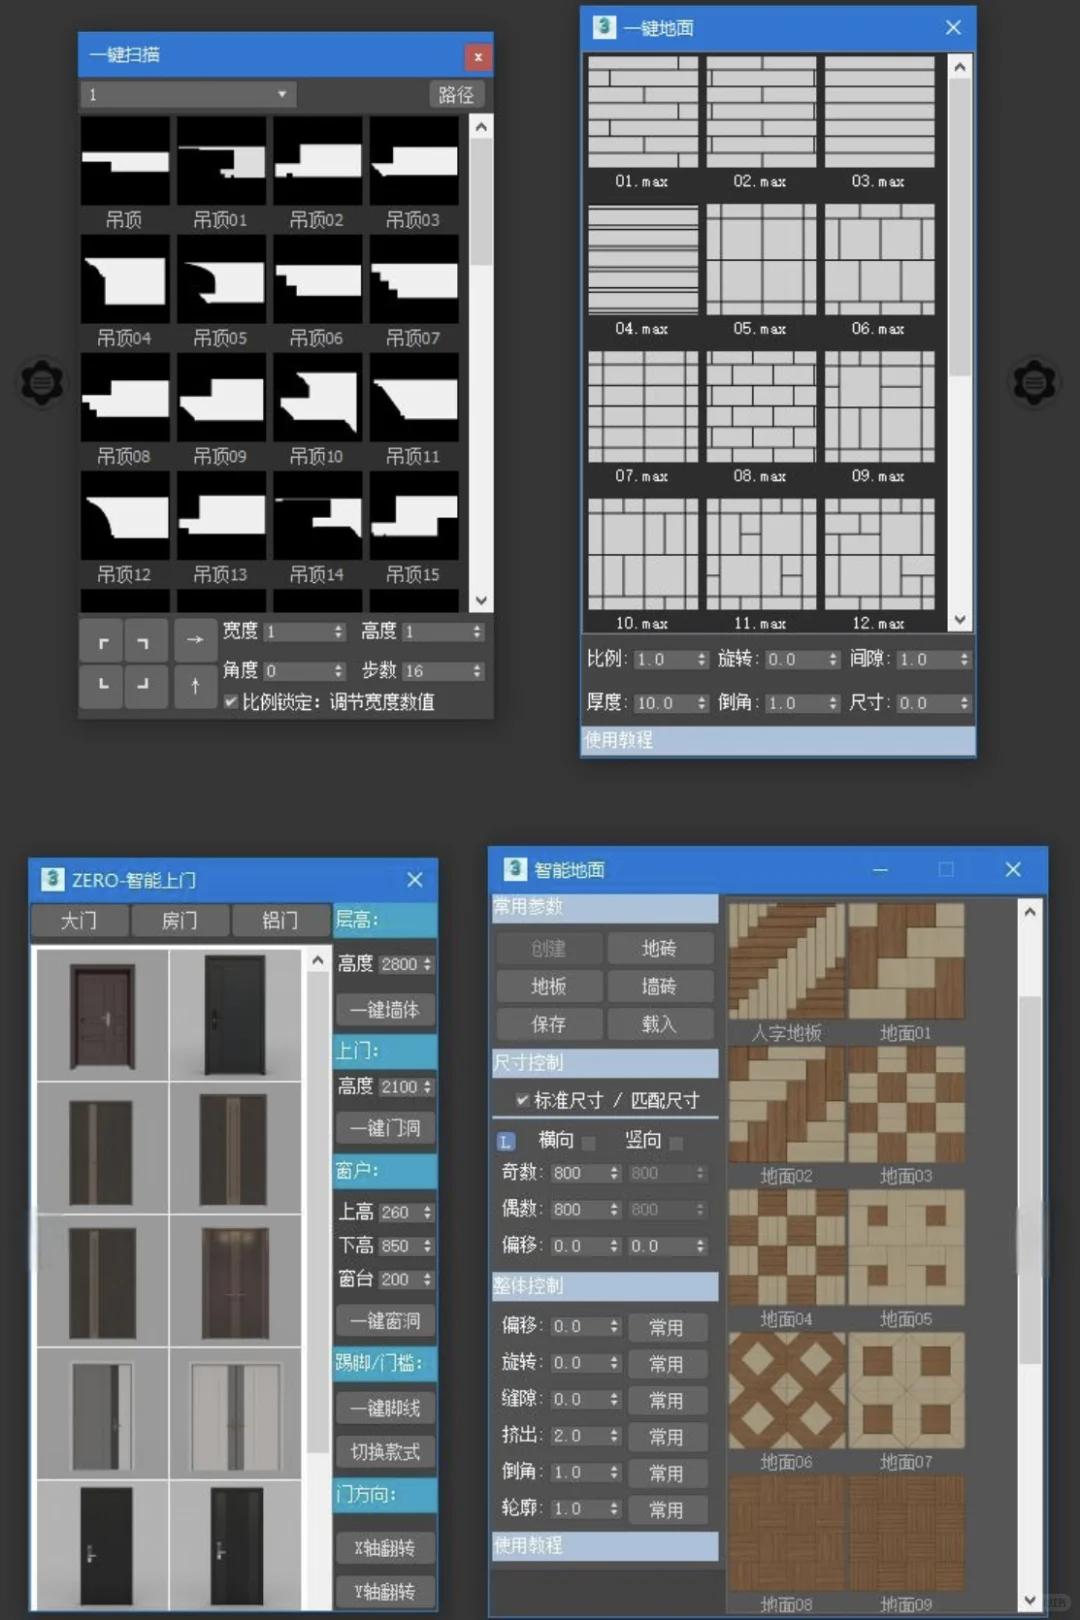Select the 地面05 floor pattern thumbnail
Image resolution: width=1080 pixels, height=1620 pixels.
906,1247
